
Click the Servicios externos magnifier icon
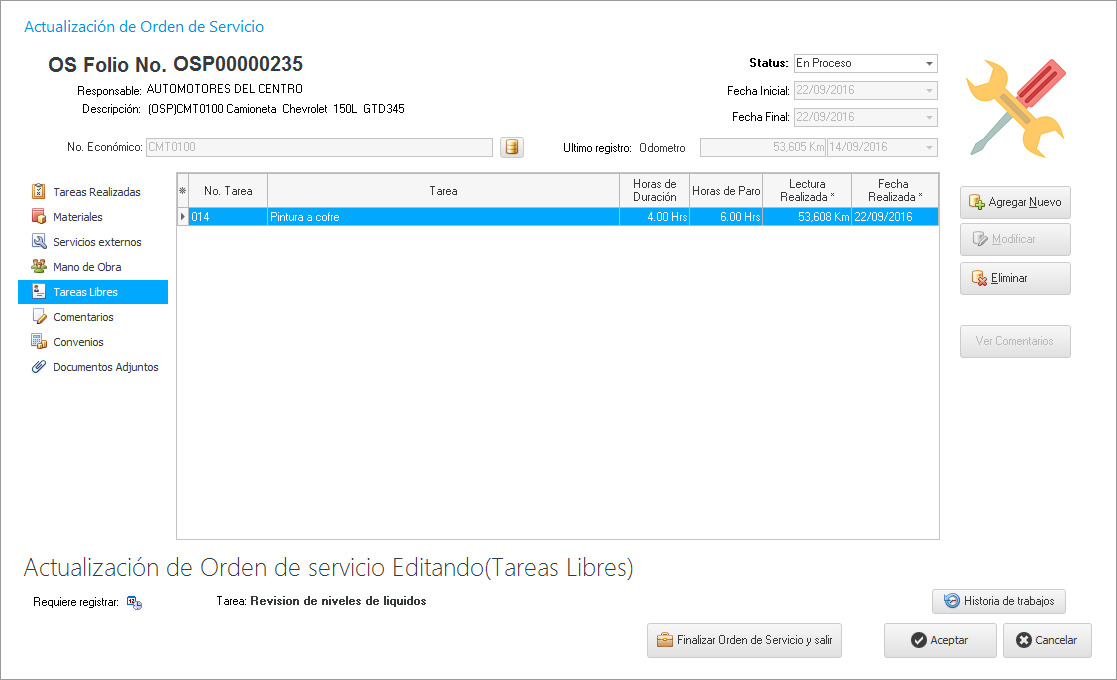(x=39, y=241)
